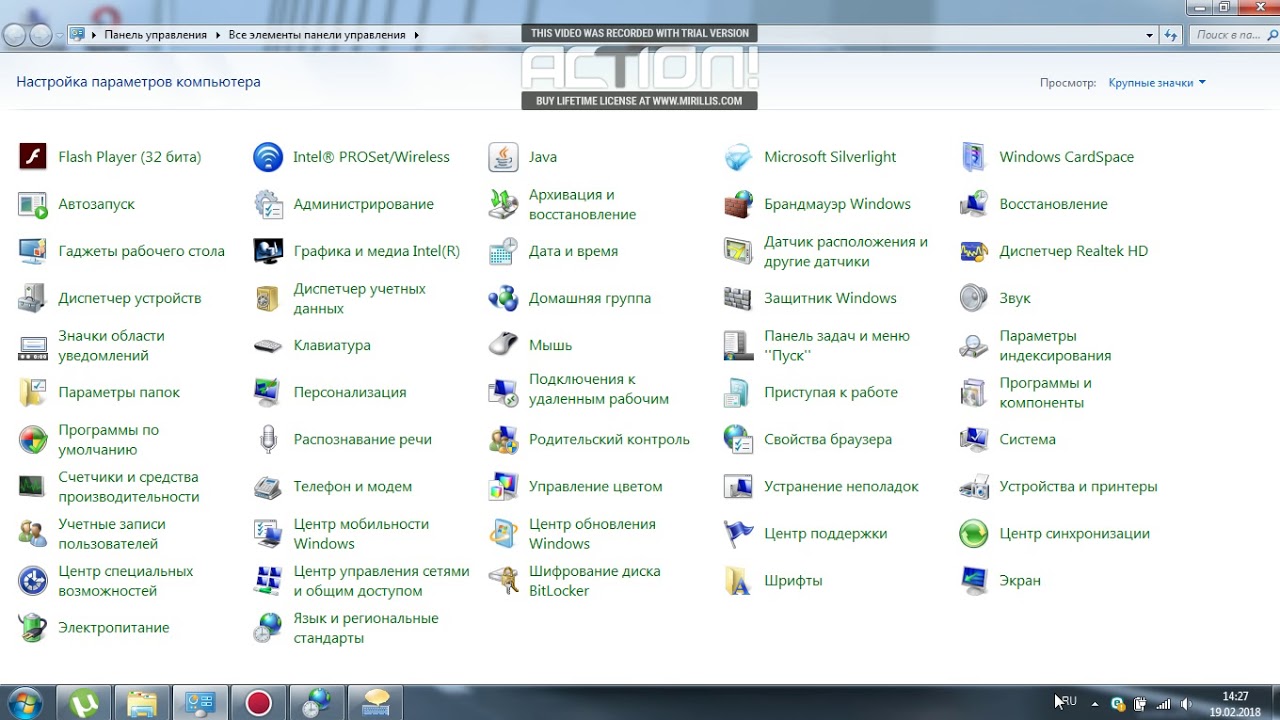Open the Шрифты folder icon
This screenshot has height=720, width=1280.
coord(738,581)
